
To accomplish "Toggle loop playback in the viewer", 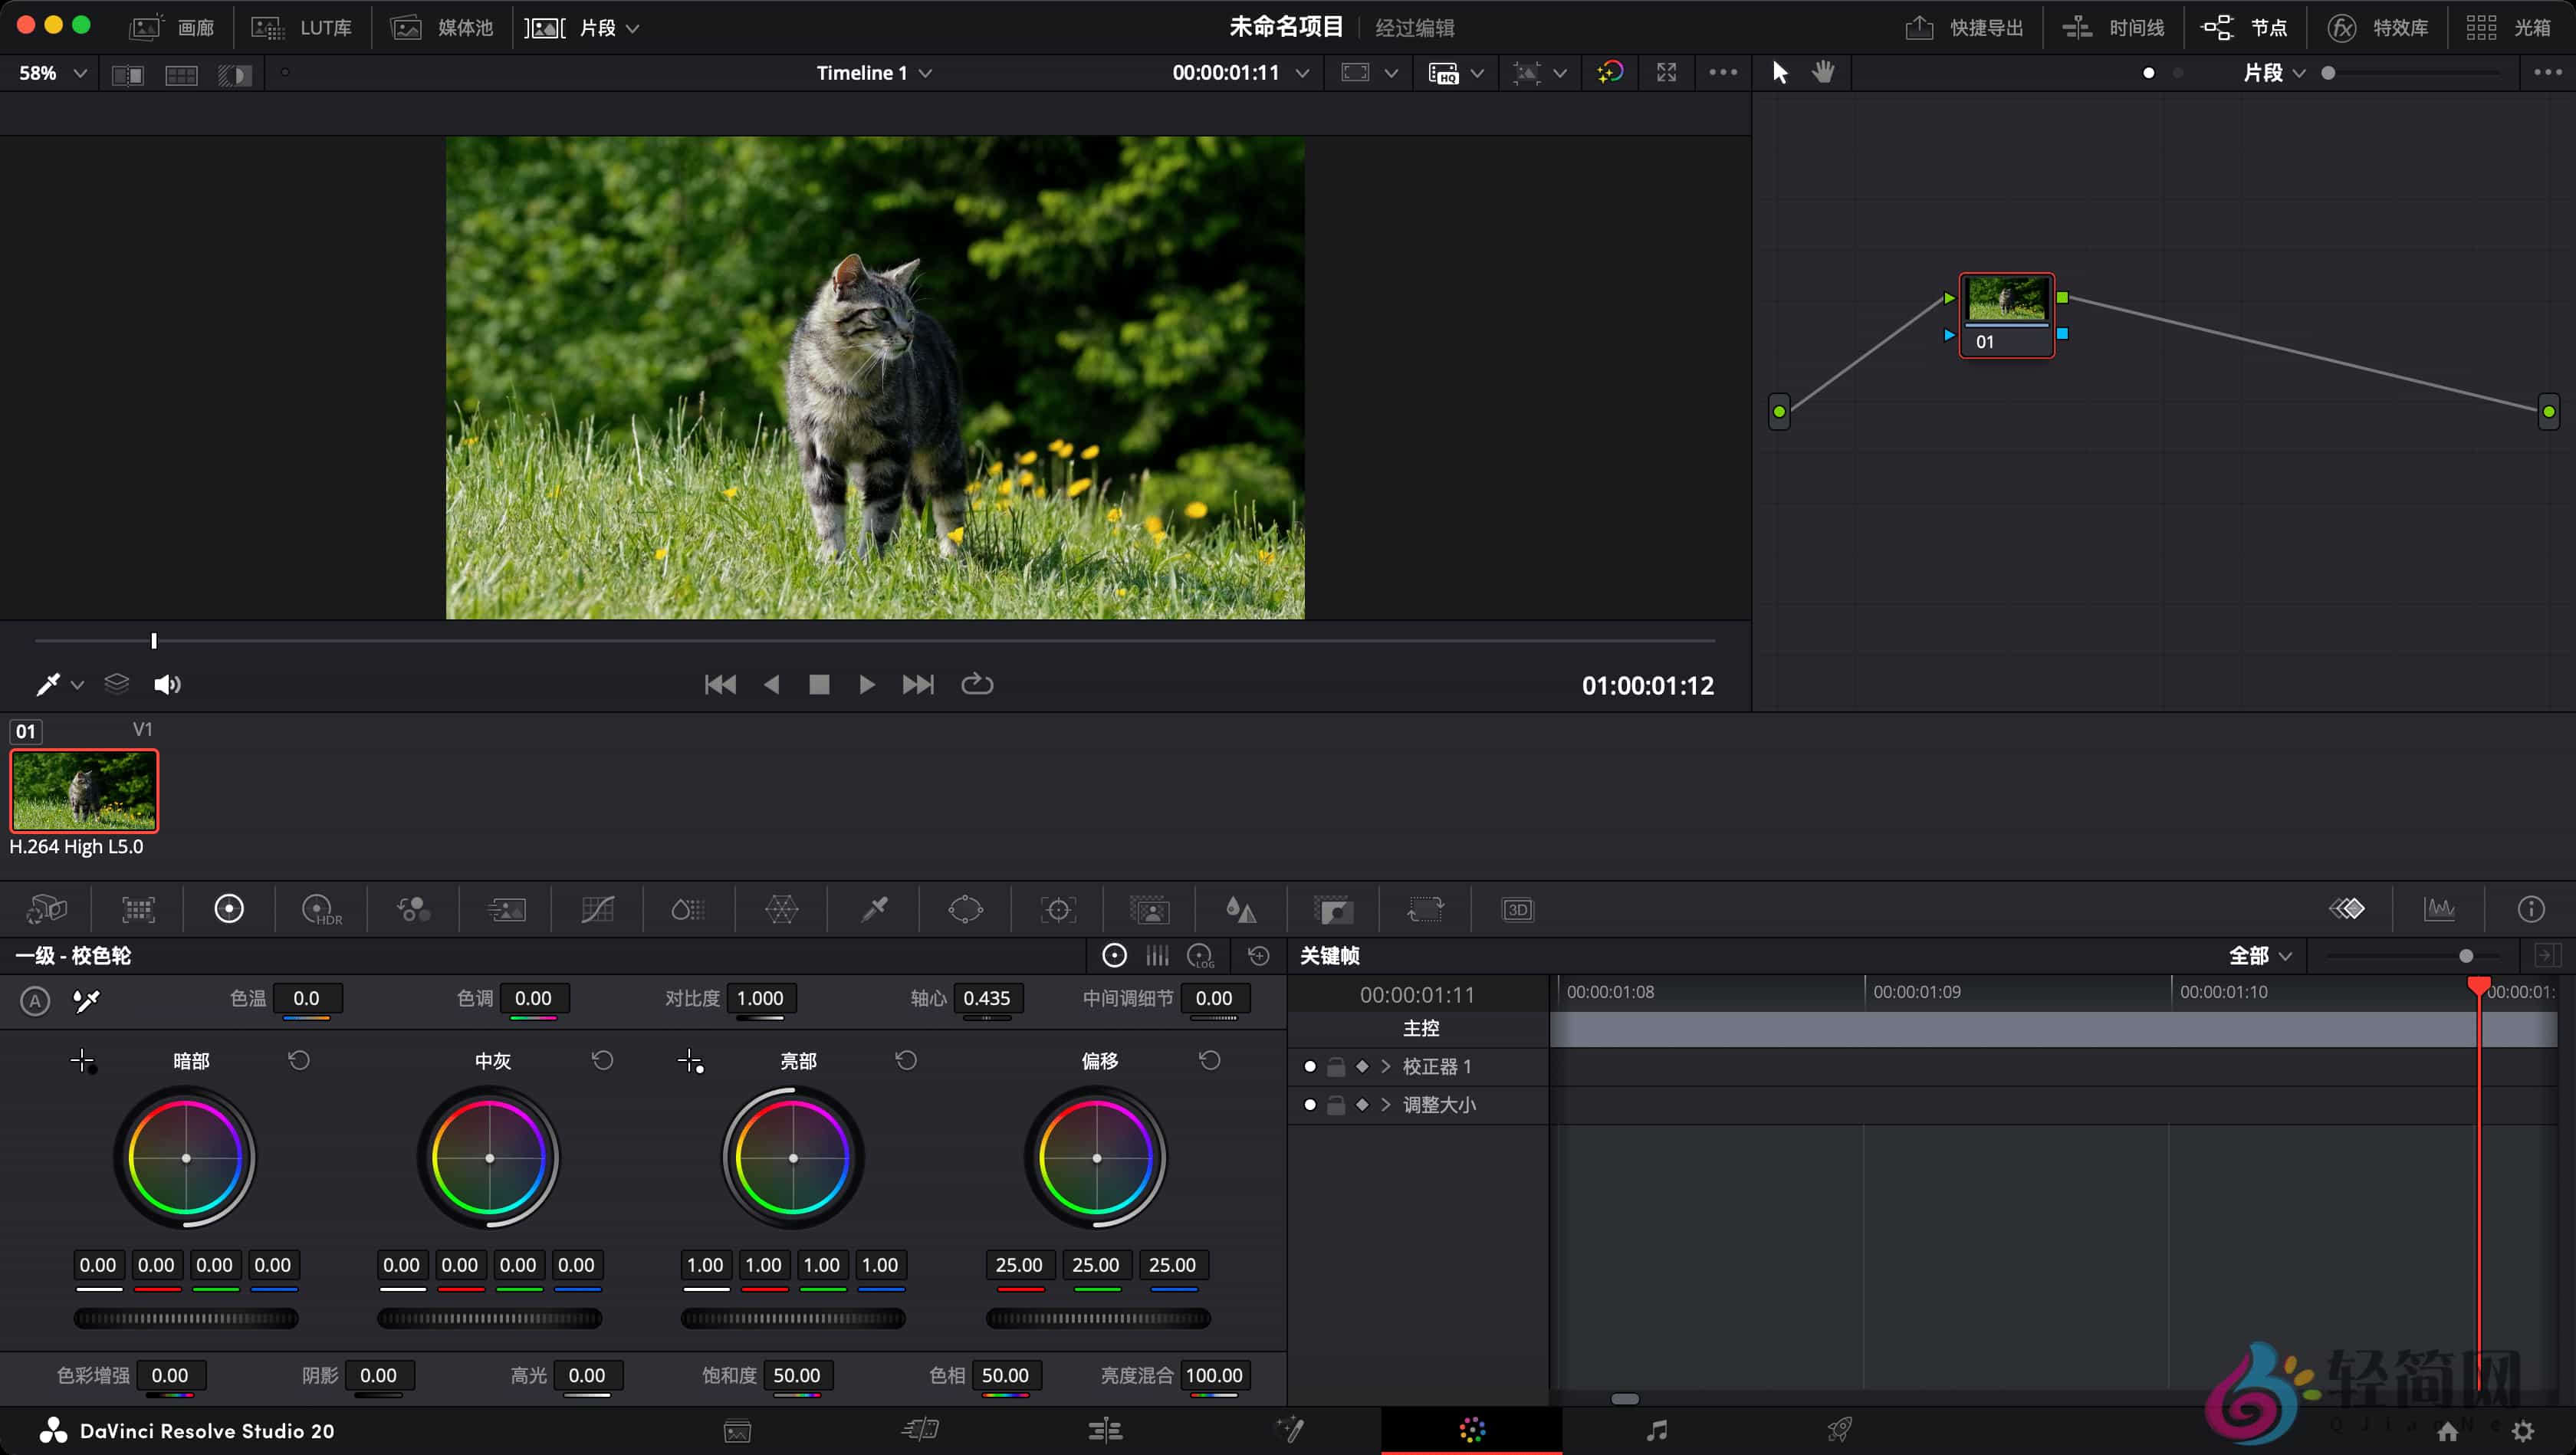I will [x=976, y=684].
